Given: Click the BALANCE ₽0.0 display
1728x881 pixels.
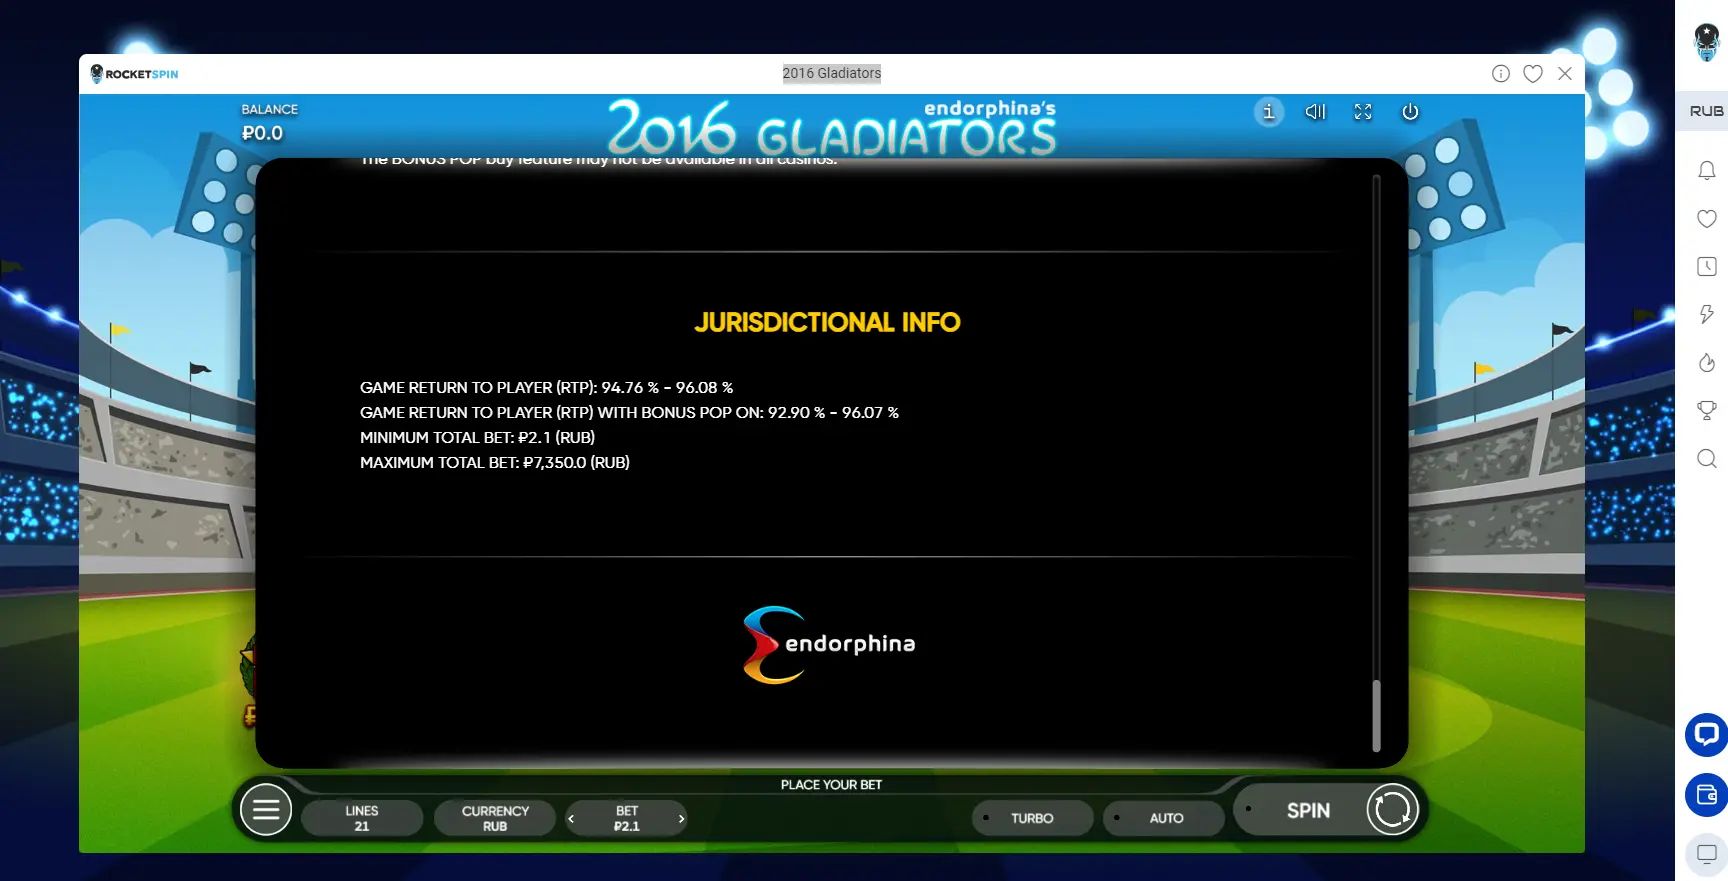Looking at the screenshot, I should tap(269, 123).
